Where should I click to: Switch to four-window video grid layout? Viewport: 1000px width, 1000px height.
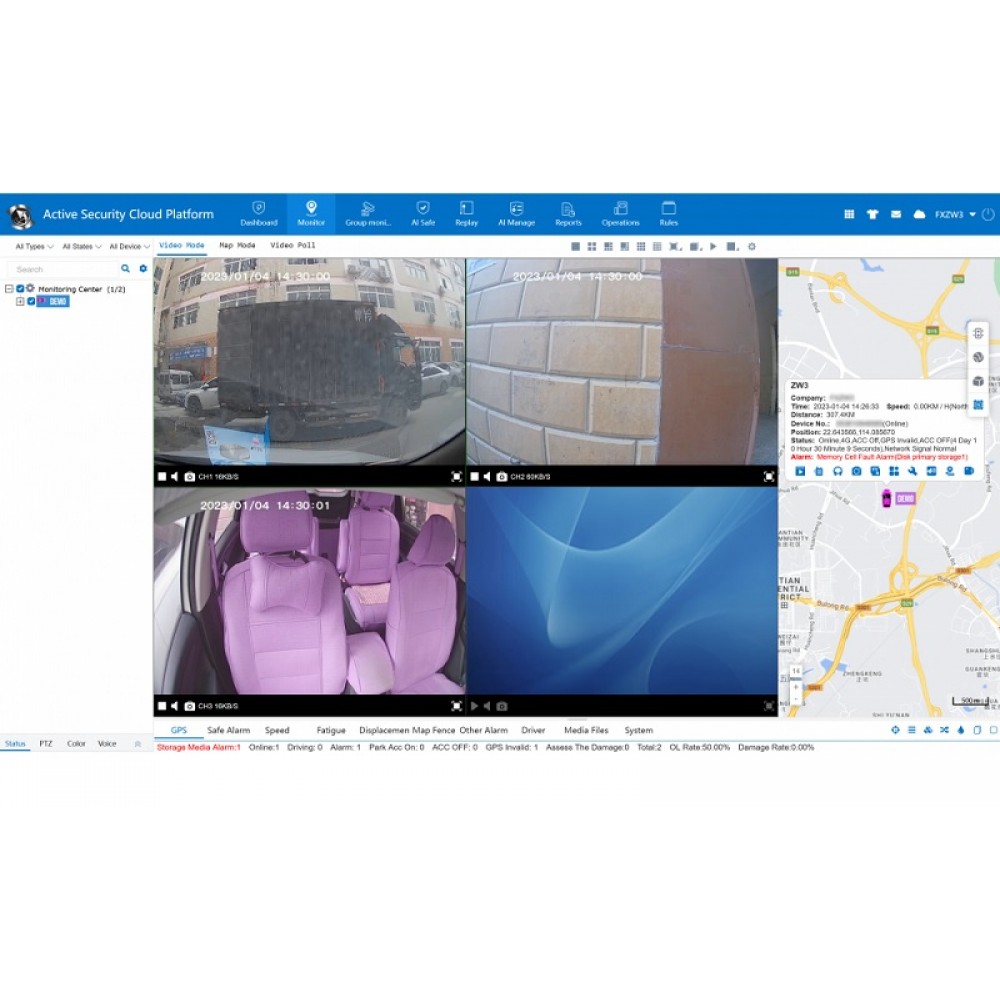click(592, 246)
